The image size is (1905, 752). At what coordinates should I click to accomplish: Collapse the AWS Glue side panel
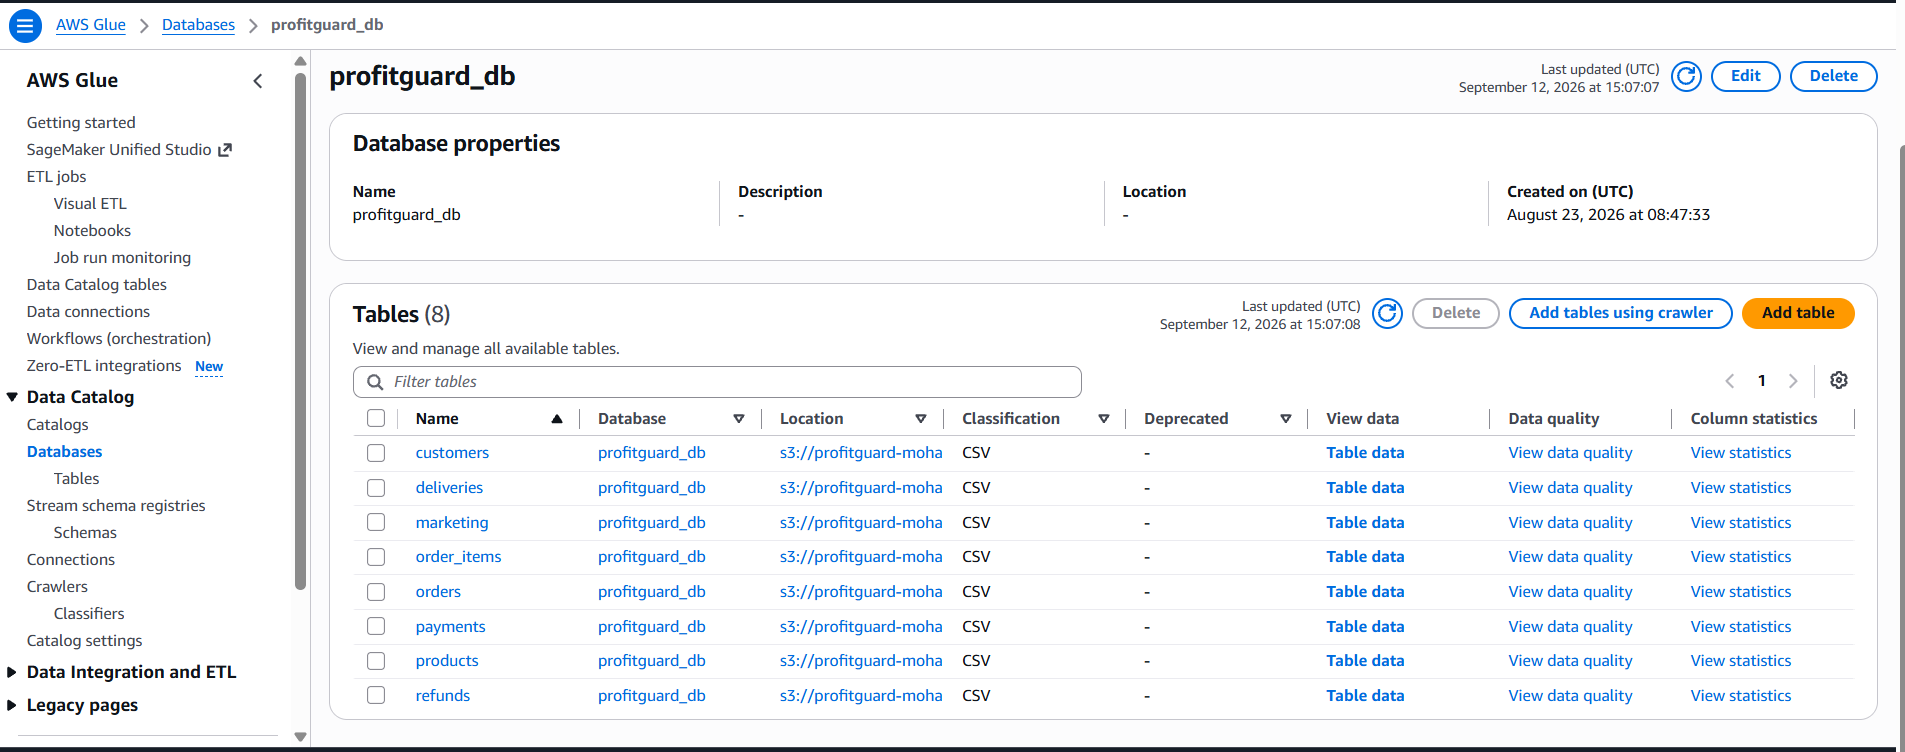click(258, 81)
